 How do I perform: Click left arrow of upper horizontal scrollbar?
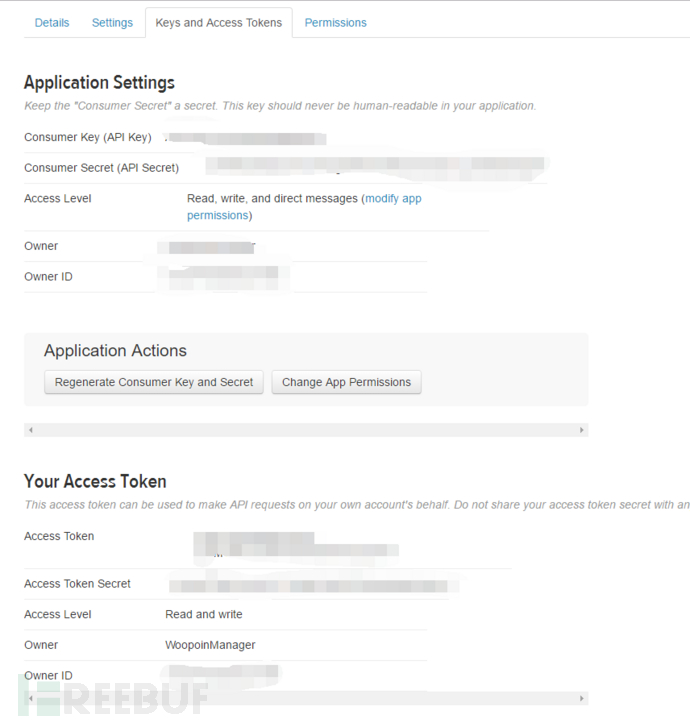[31, 430]
